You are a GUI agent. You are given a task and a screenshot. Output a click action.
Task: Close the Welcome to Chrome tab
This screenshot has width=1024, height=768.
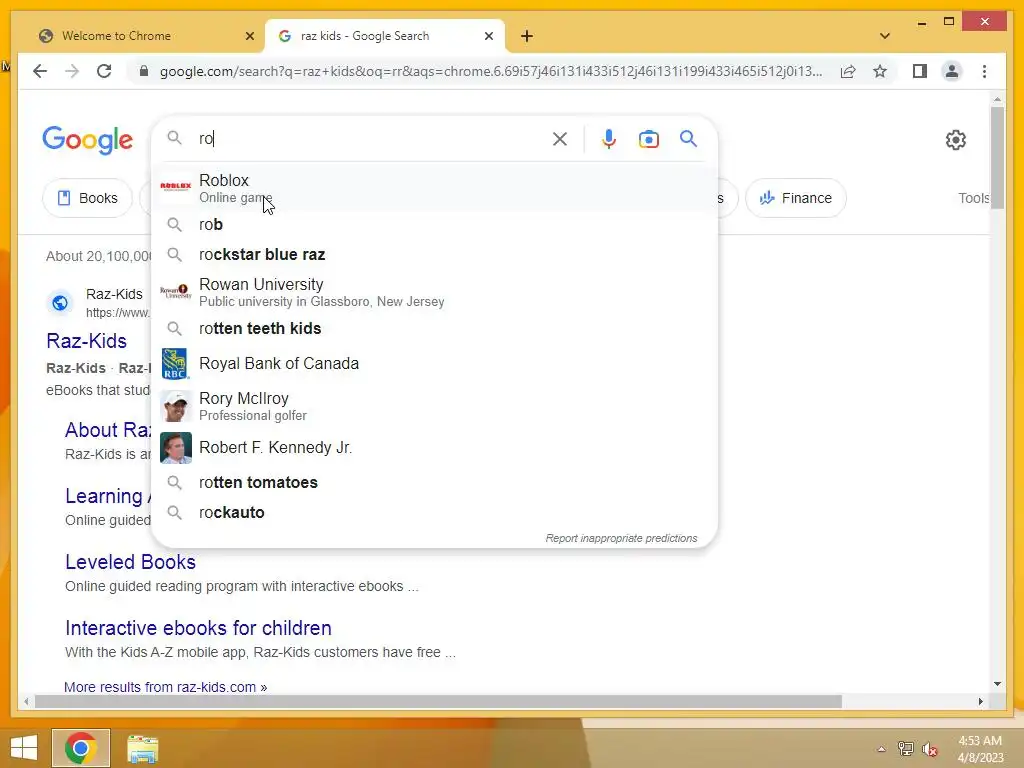coord(249,36)
